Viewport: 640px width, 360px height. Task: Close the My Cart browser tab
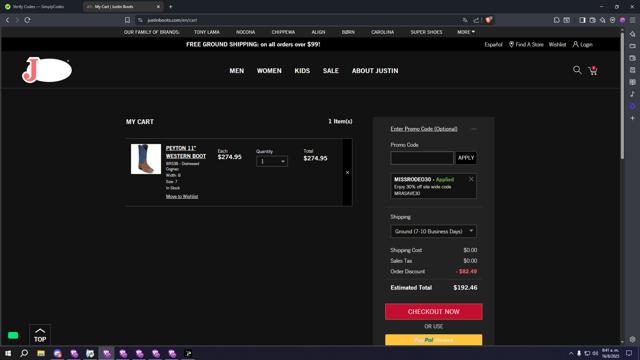point(158,7)
